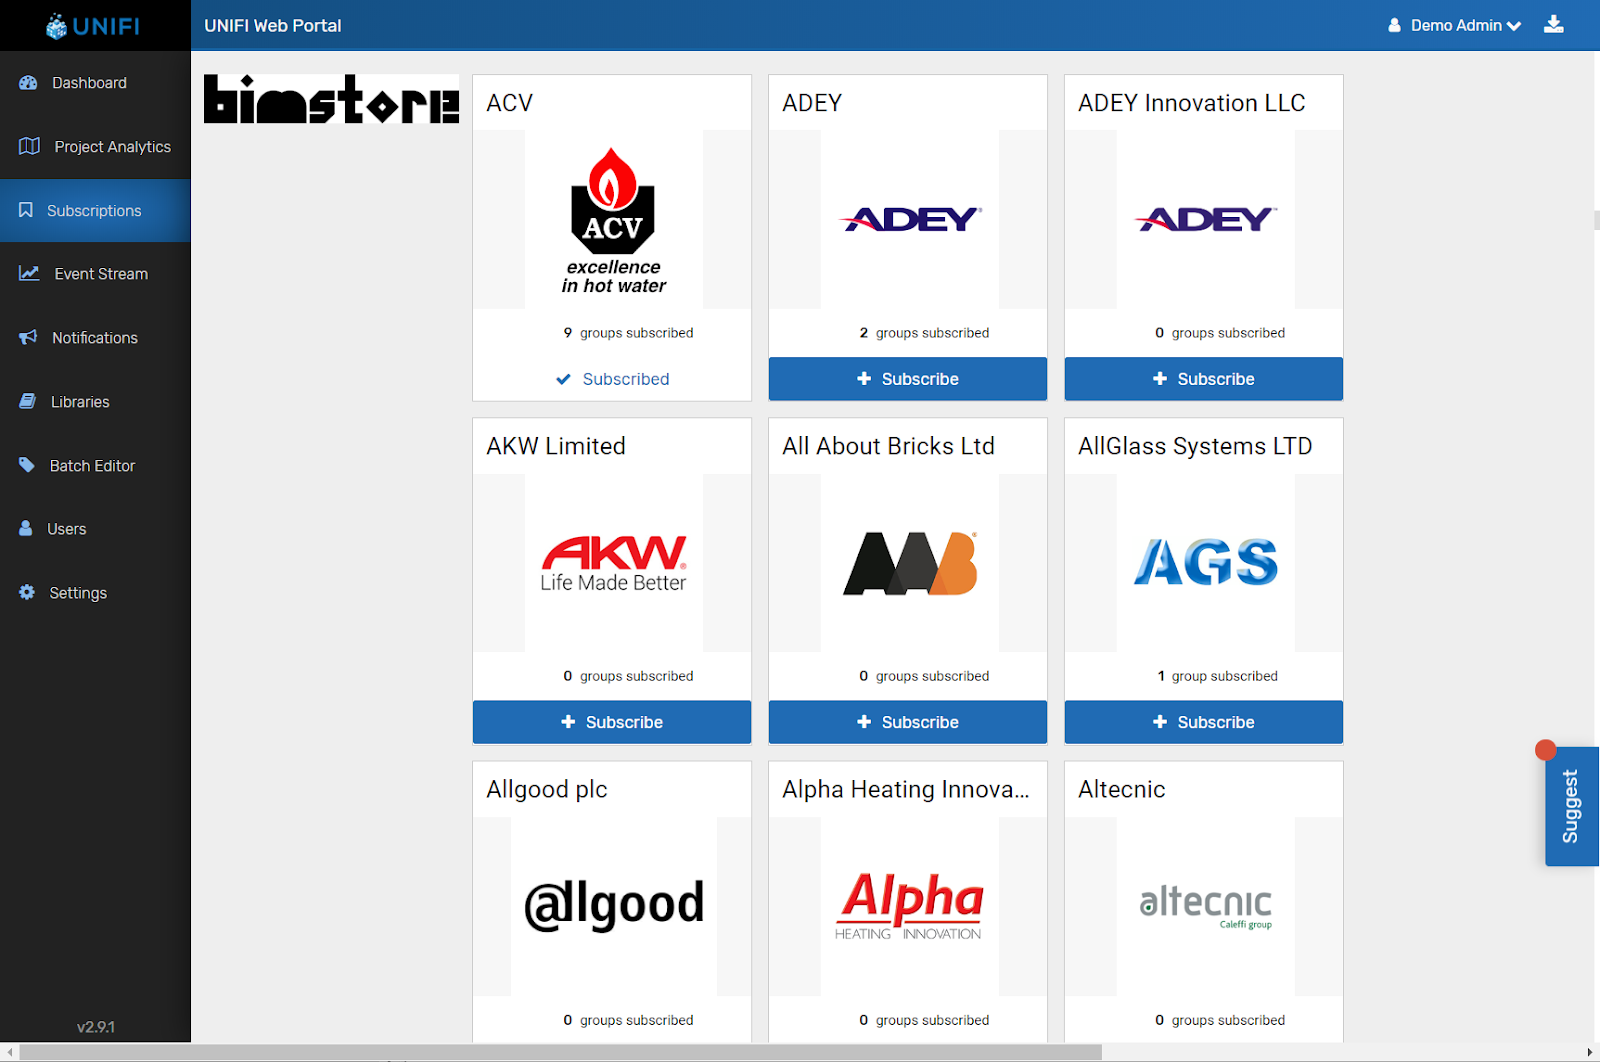Click the Demo Admin user avatar icon

click(x=1394, y=25)
